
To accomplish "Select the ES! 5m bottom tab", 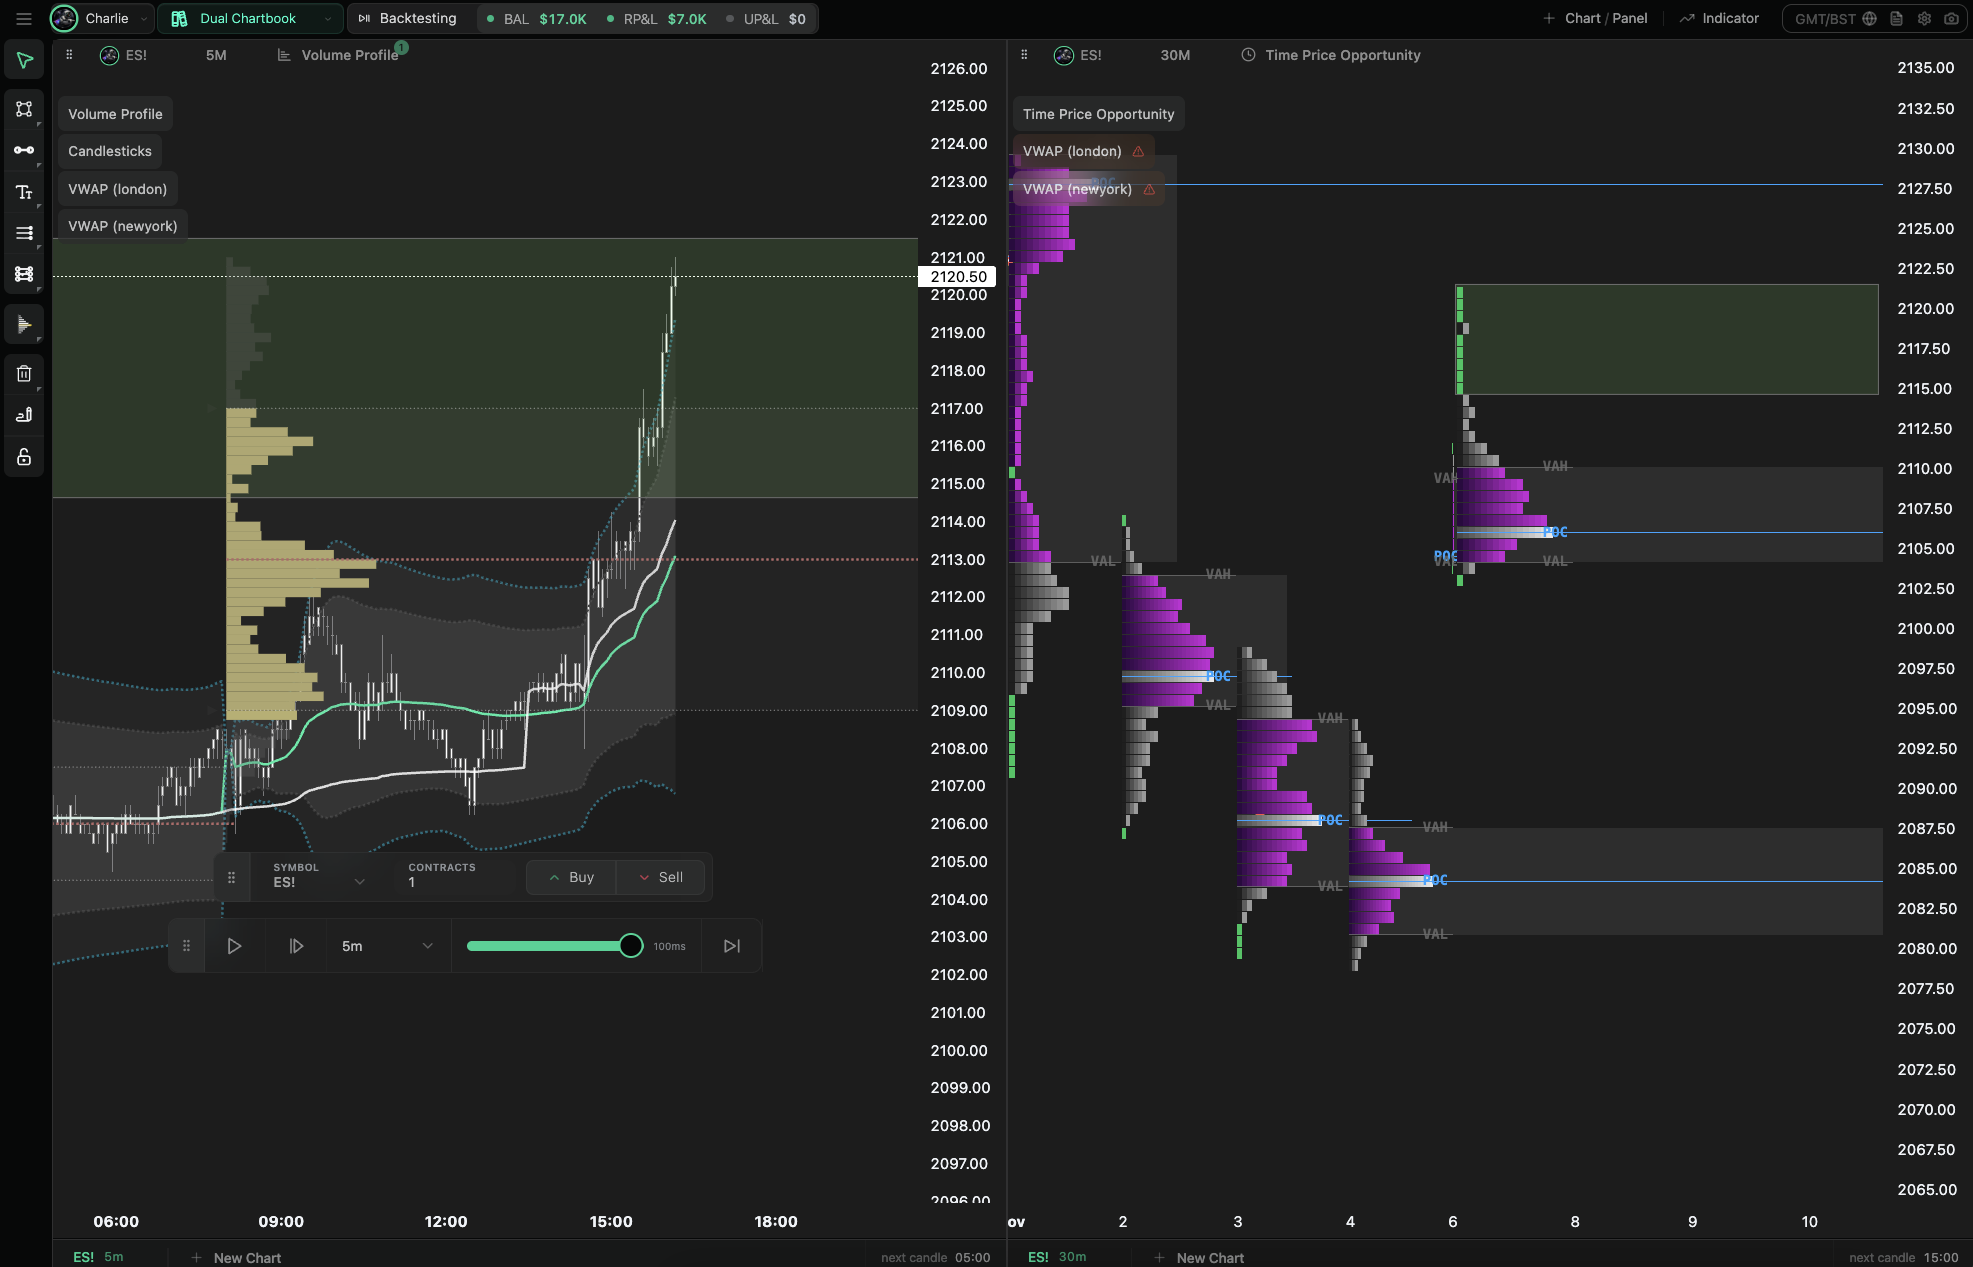I will coord(99,1257).
